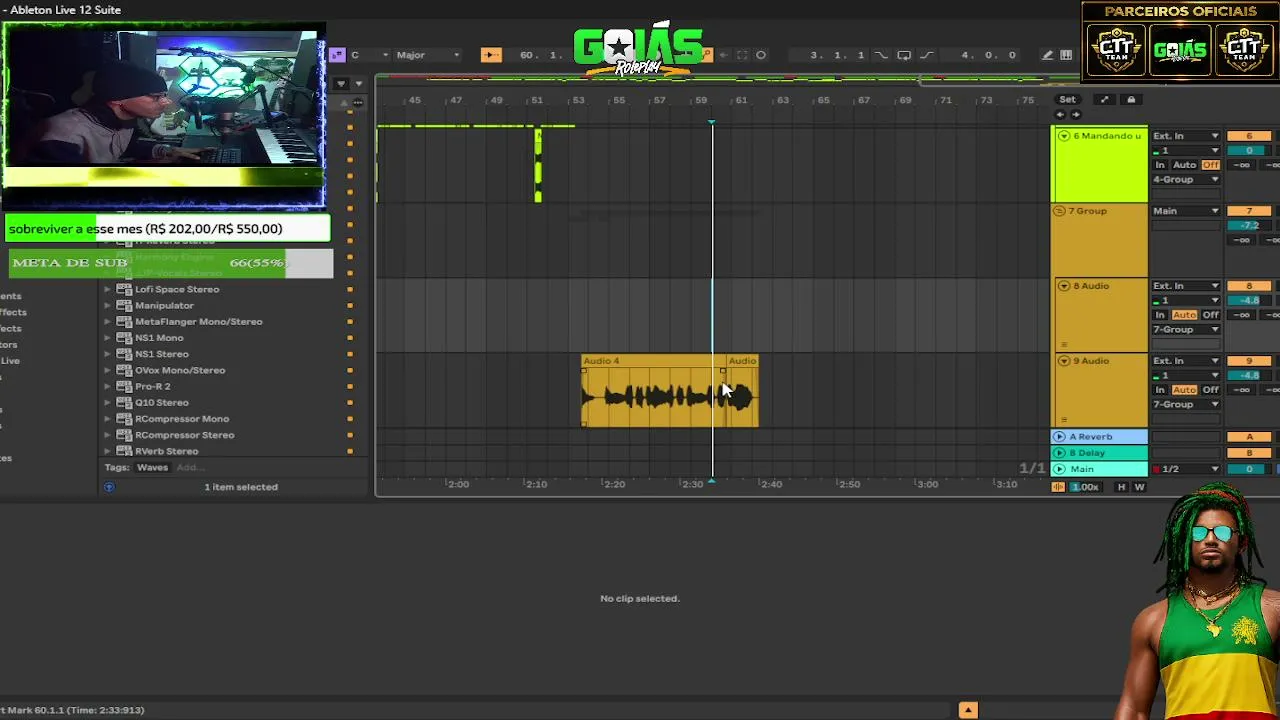Click the Pro-R 2 plugin icon
Viewport: 1280px width, 720px height.
(x=124, y=386)
